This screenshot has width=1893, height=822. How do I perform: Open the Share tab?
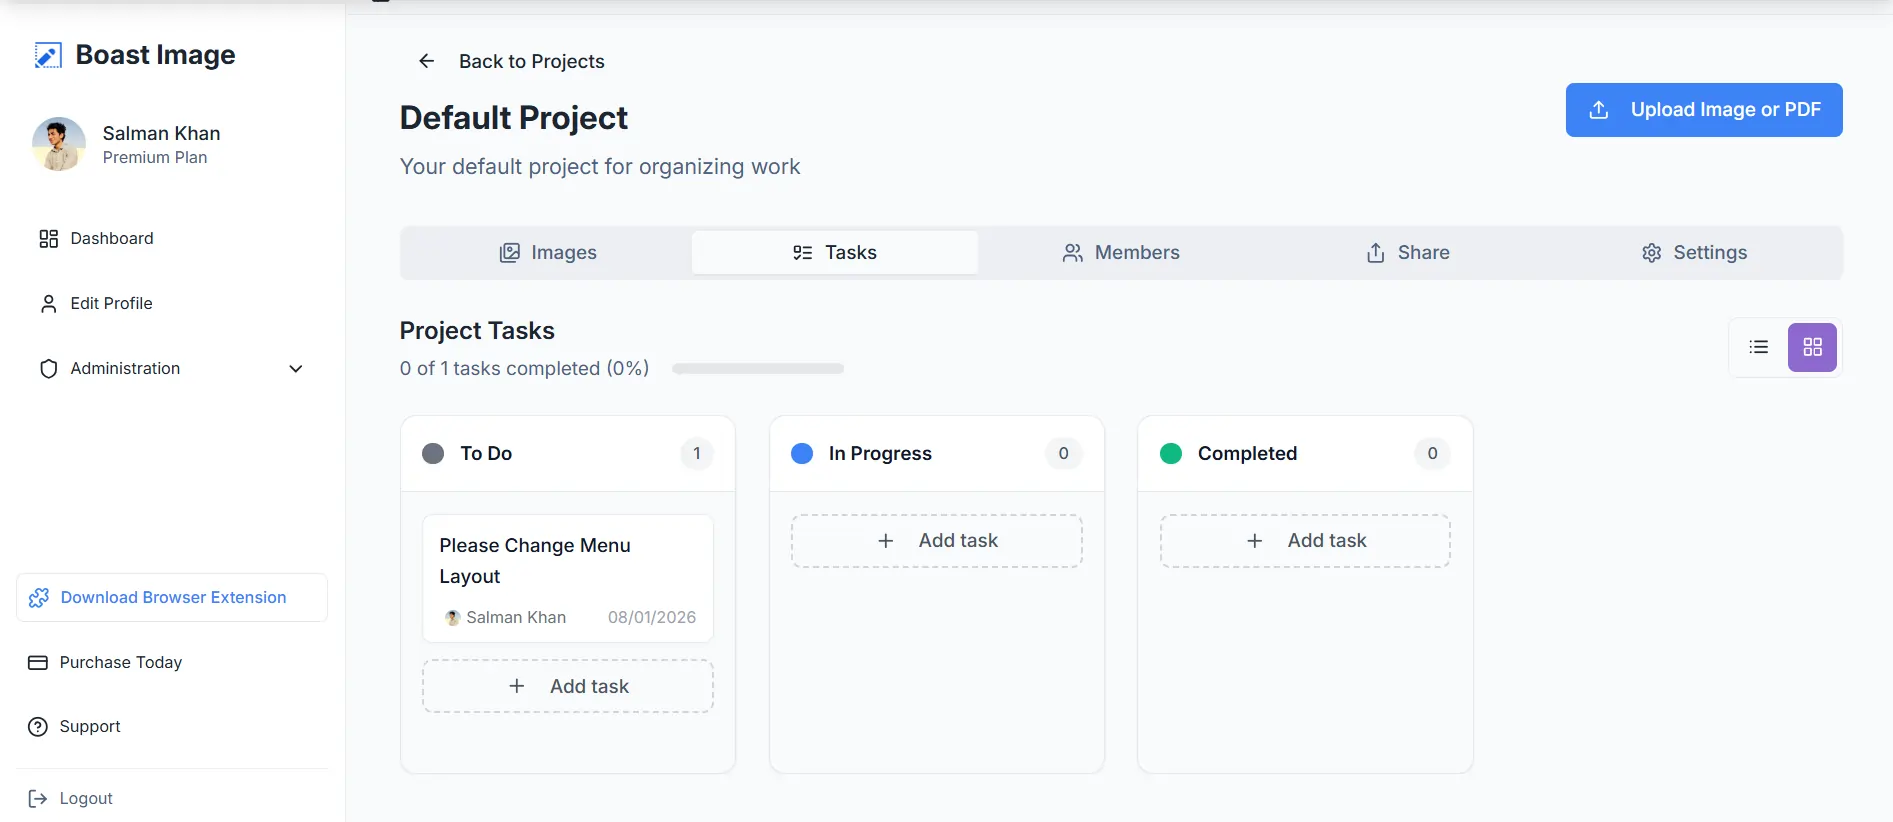coord(1408,253)
